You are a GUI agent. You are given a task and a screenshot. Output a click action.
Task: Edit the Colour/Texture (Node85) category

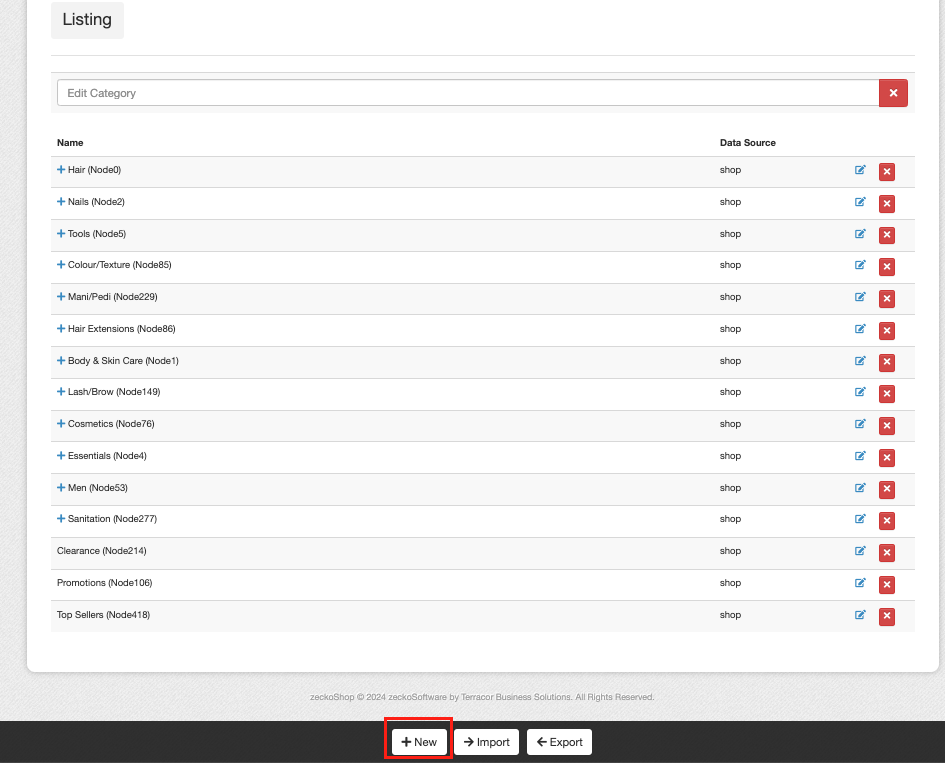coord(860,265)
